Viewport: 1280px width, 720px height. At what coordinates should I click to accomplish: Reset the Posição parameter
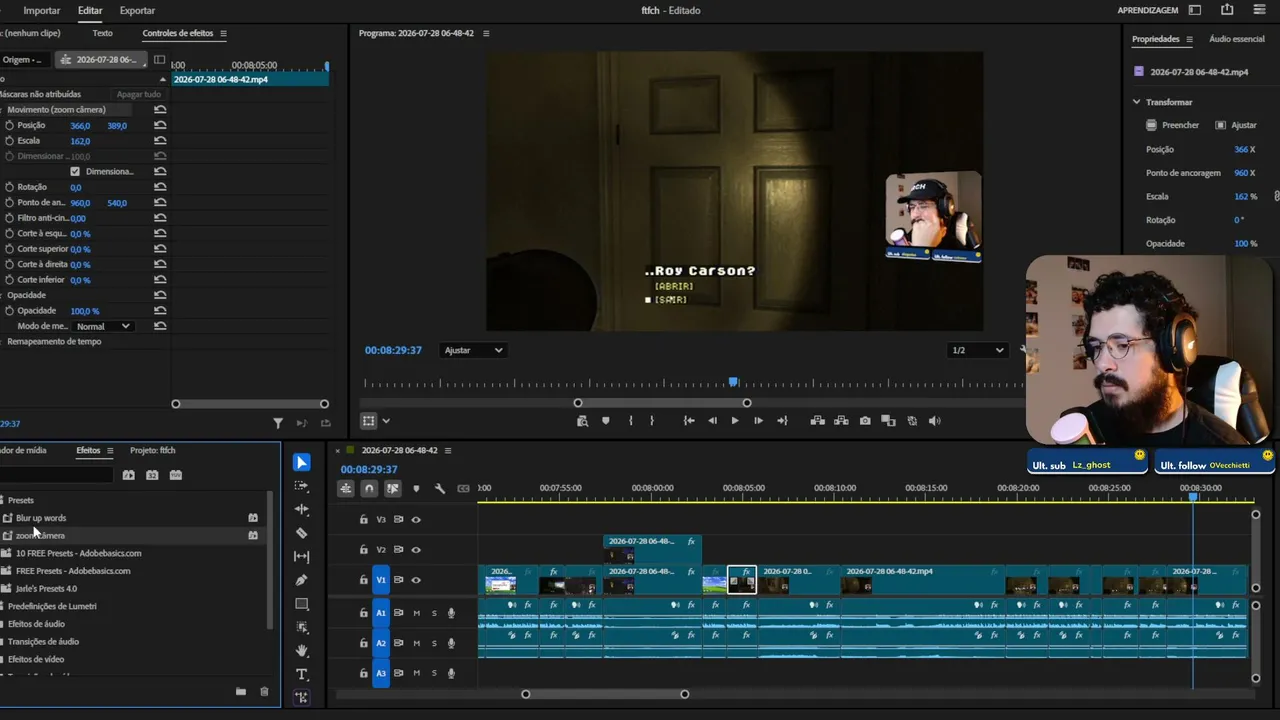(x=160, y=125)
